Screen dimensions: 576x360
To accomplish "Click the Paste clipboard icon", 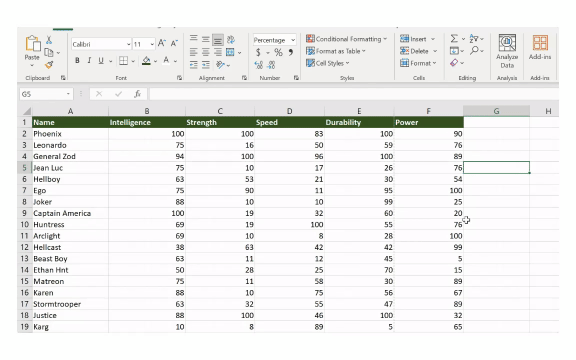I will (33, 44).
